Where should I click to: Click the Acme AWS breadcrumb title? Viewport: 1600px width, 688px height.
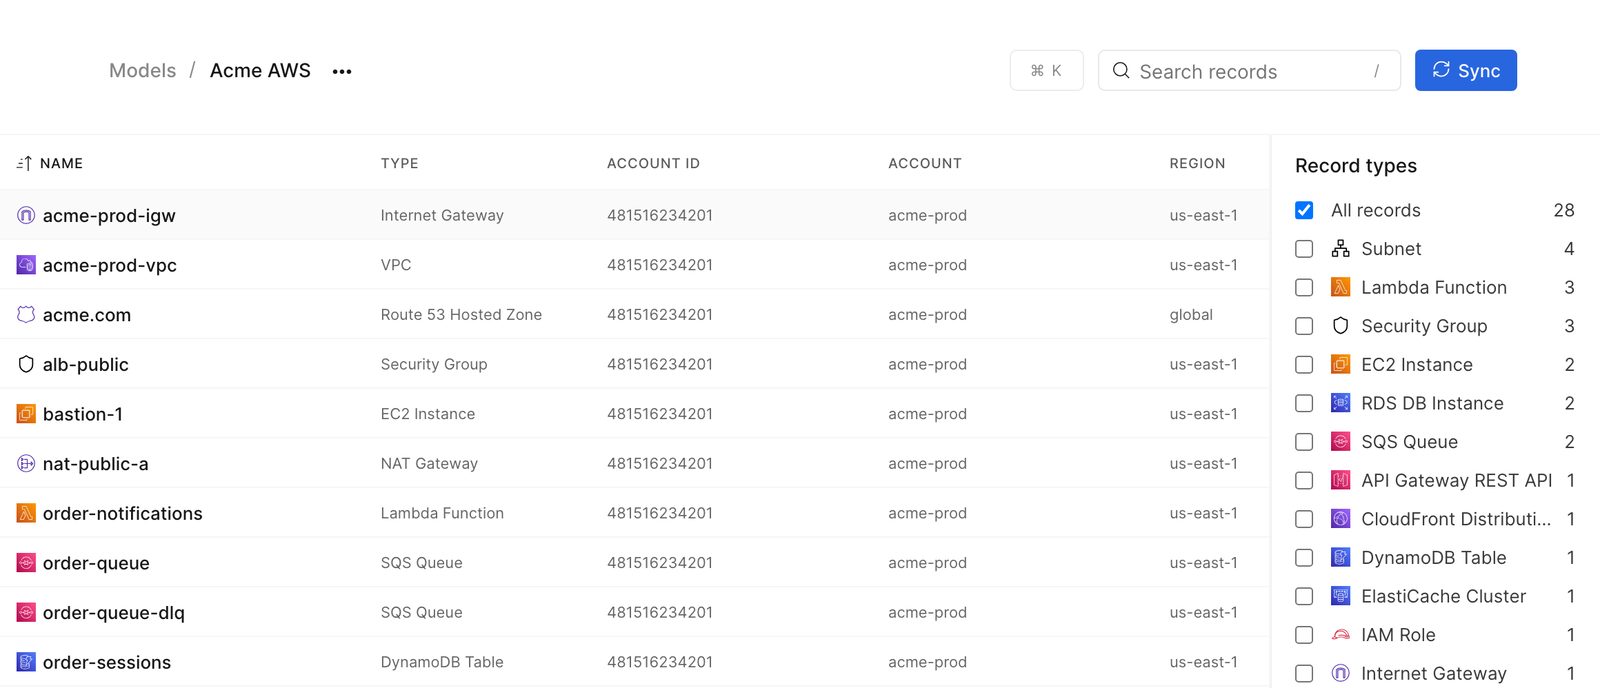tap(260, 70)
